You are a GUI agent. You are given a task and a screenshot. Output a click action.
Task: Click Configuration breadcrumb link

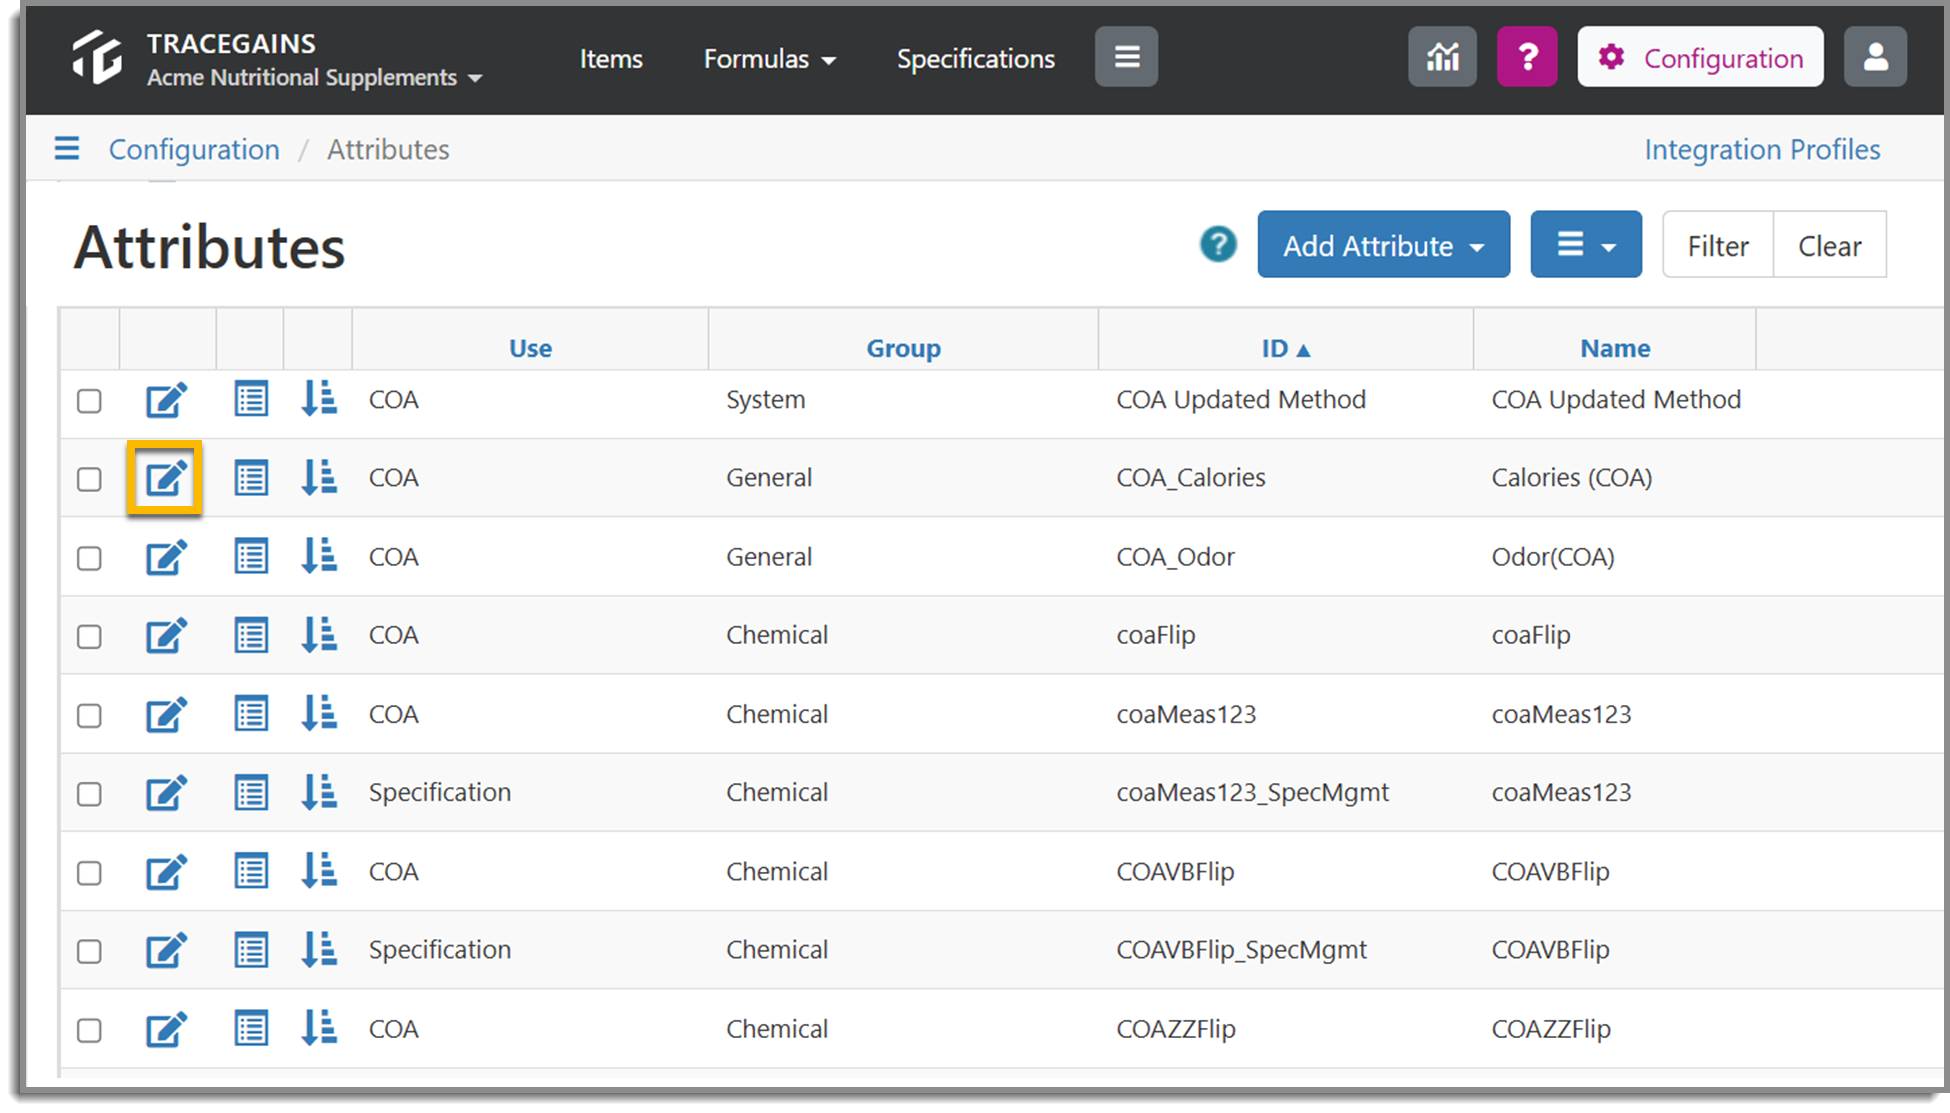194,149
